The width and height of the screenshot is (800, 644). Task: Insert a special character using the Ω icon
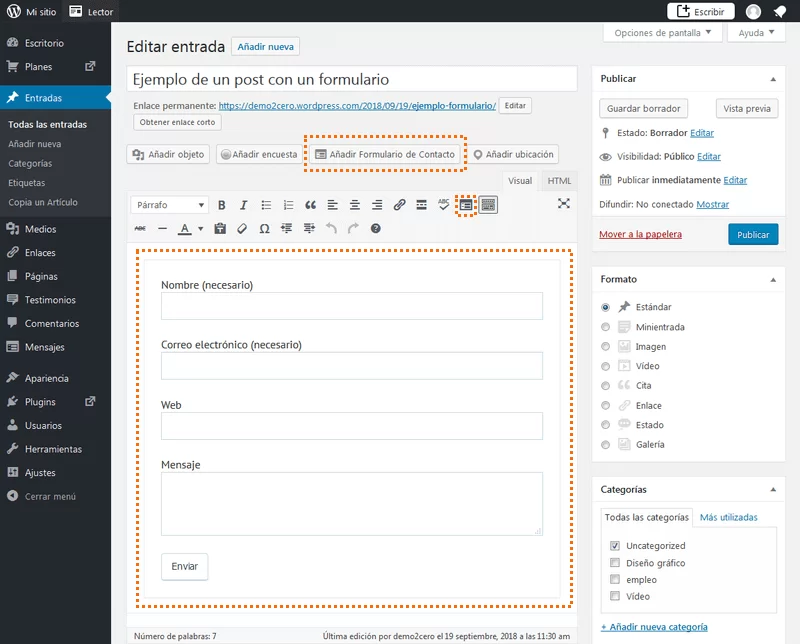click(x=264, y=229)
